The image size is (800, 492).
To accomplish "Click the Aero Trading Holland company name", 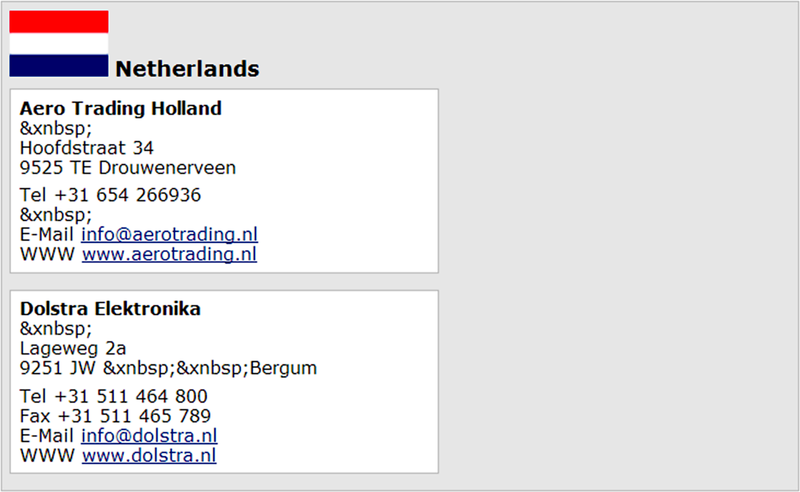I will (120, 108).
